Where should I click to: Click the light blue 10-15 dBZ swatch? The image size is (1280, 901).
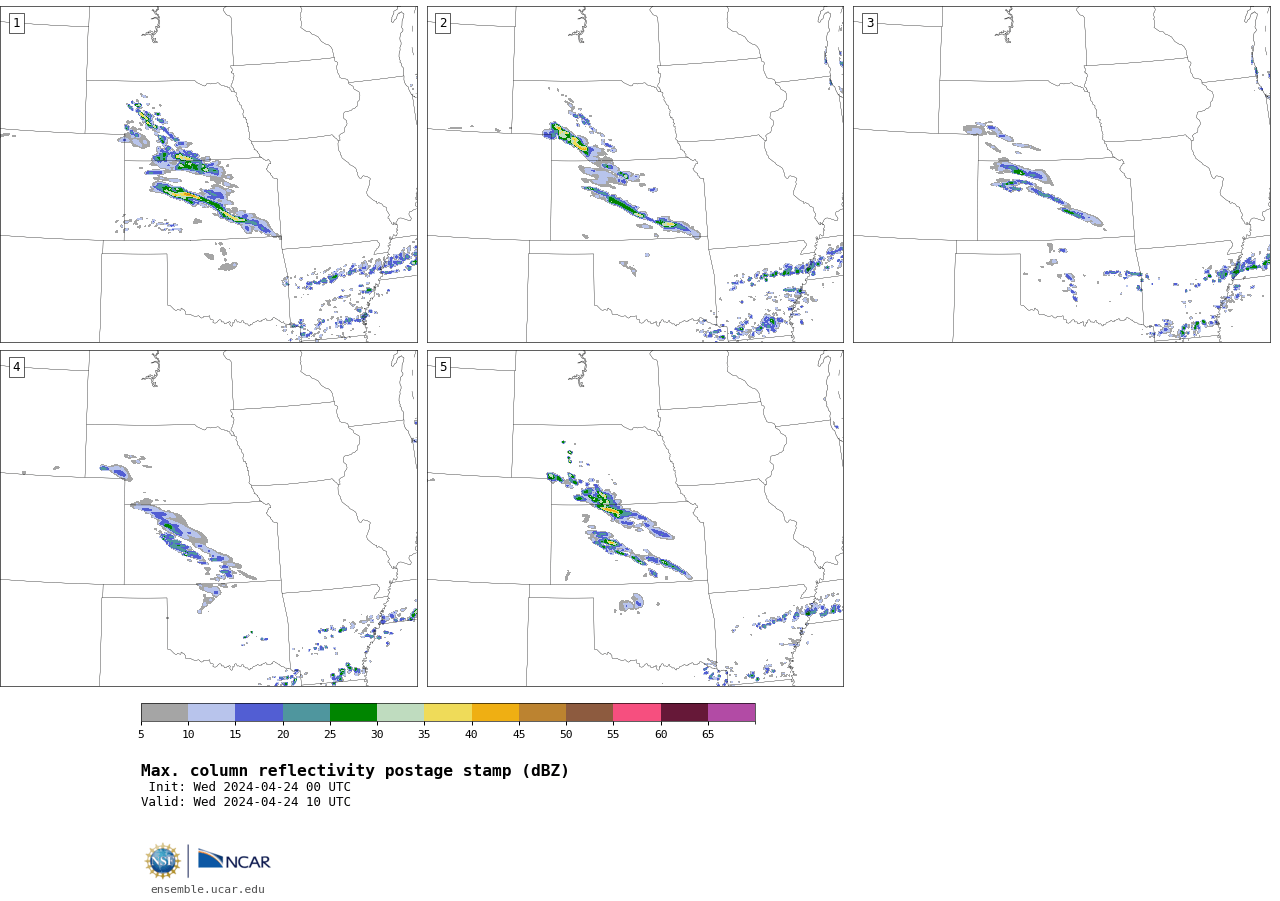(212, 712)
